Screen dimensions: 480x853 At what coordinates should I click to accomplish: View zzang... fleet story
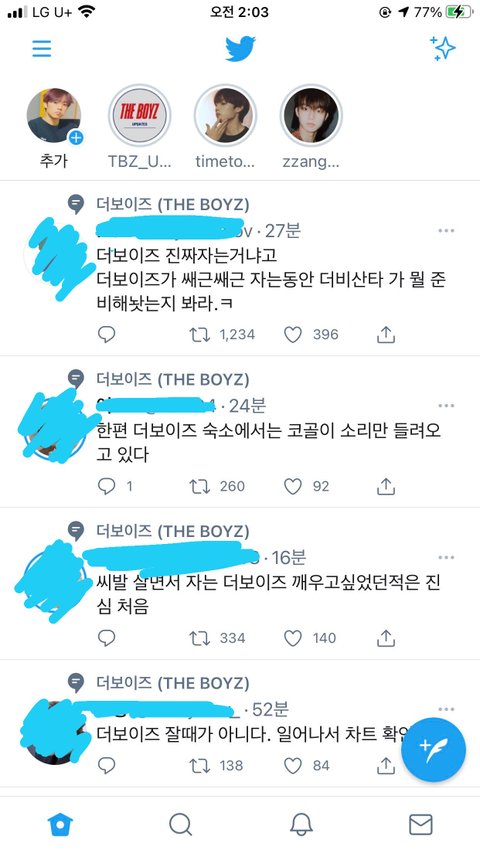pos(311,115)
